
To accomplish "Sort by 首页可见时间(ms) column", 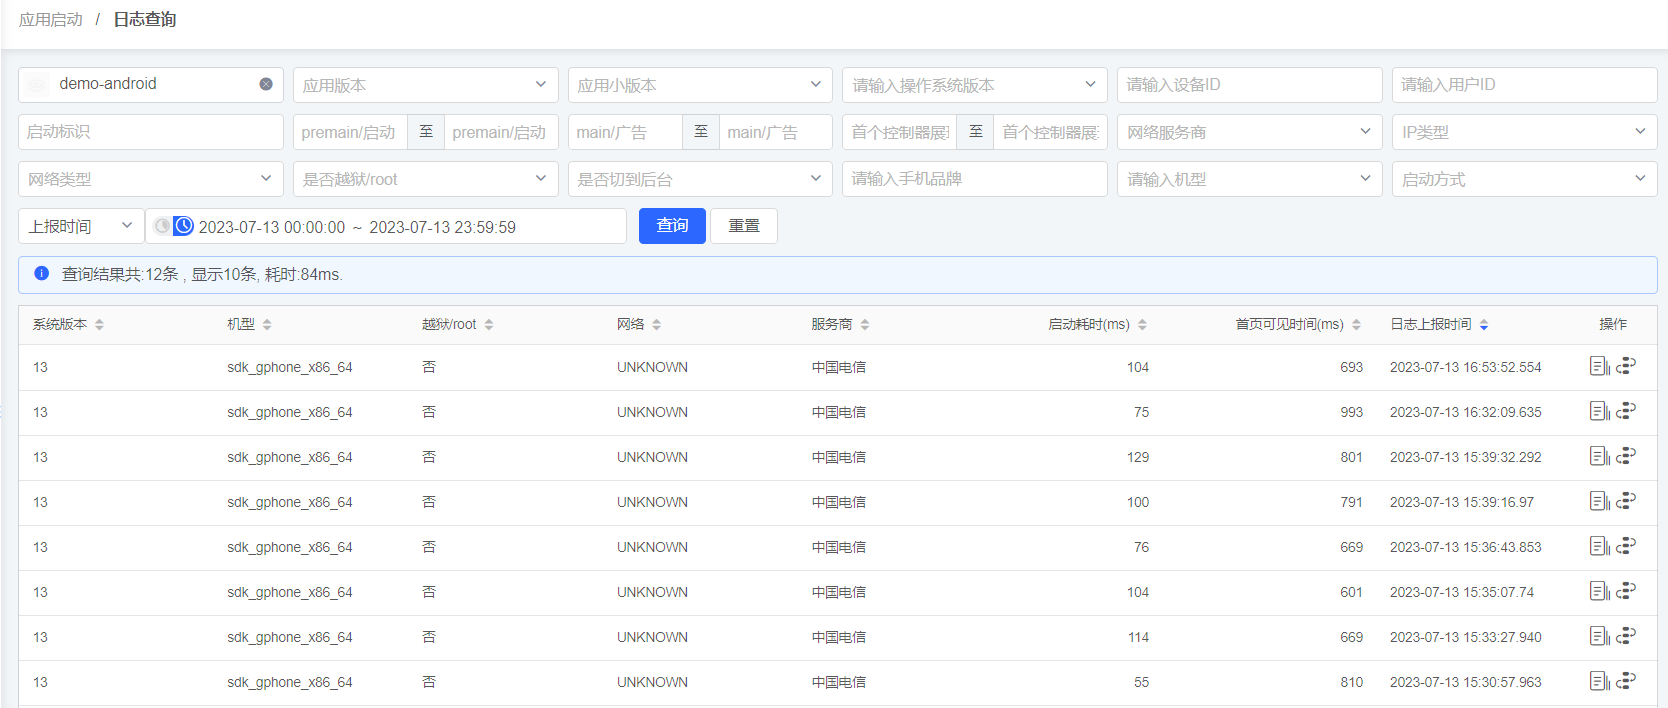I will 1356,325.
